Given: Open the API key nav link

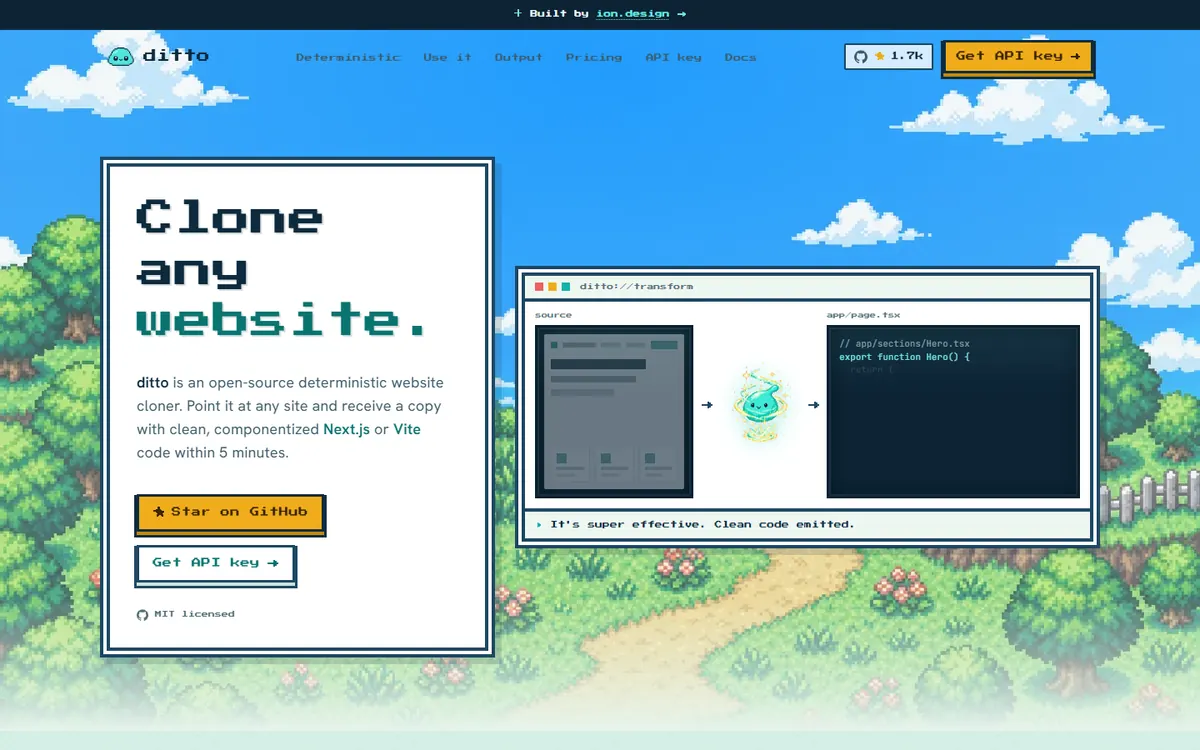Looking at the screenshot, I should pyautogui.click(x=673, y=57).
